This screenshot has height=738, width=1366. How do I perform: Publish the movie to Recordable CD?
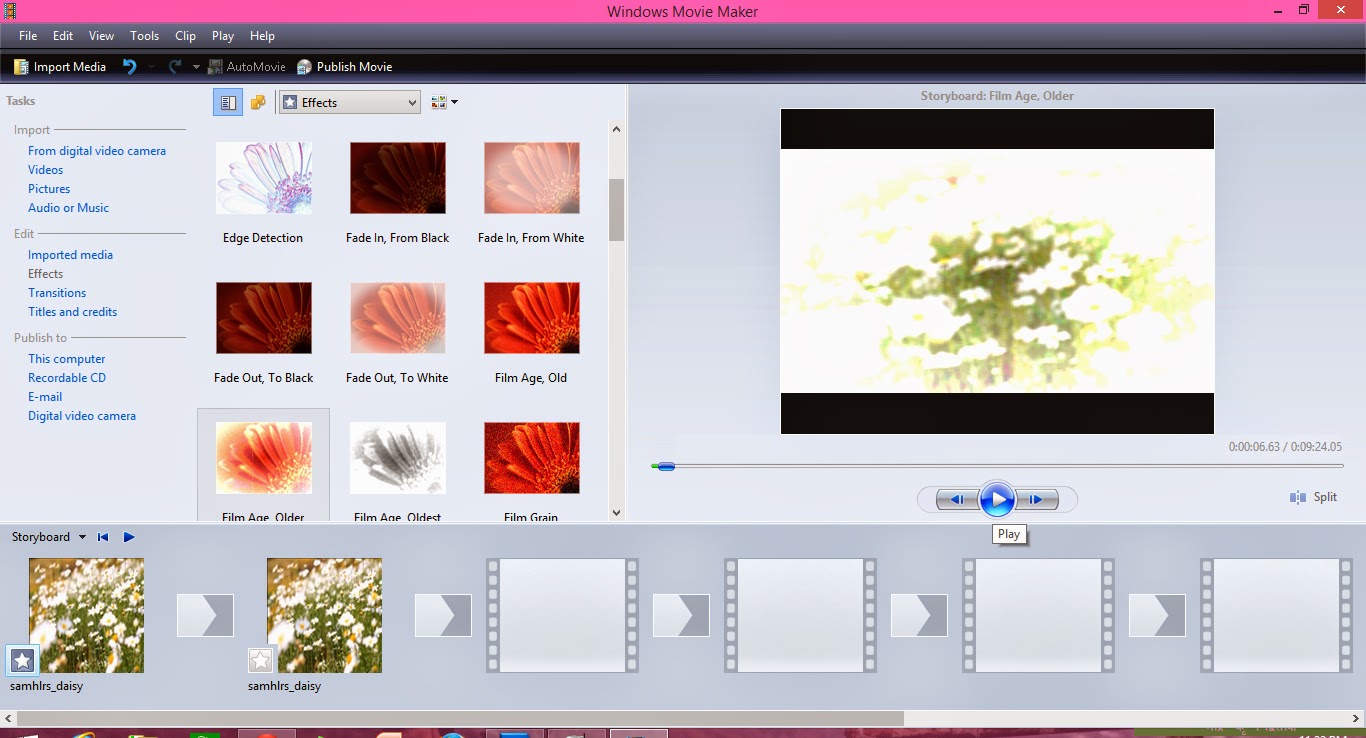point(66,377)
